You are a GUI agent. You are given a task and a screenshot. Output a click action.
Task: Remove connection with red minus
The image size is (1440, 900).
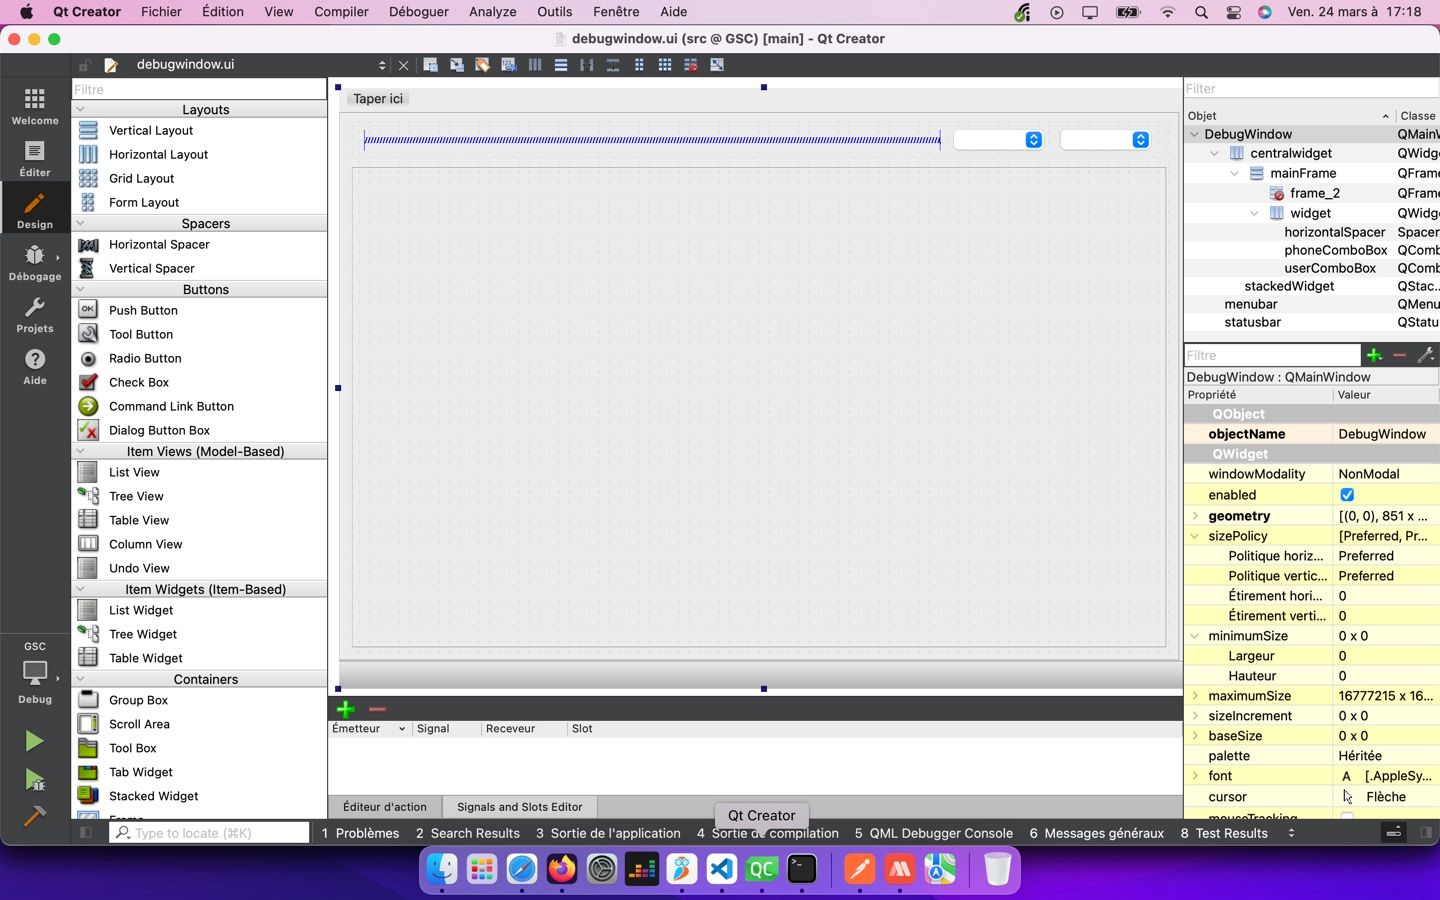coord(377,709)
